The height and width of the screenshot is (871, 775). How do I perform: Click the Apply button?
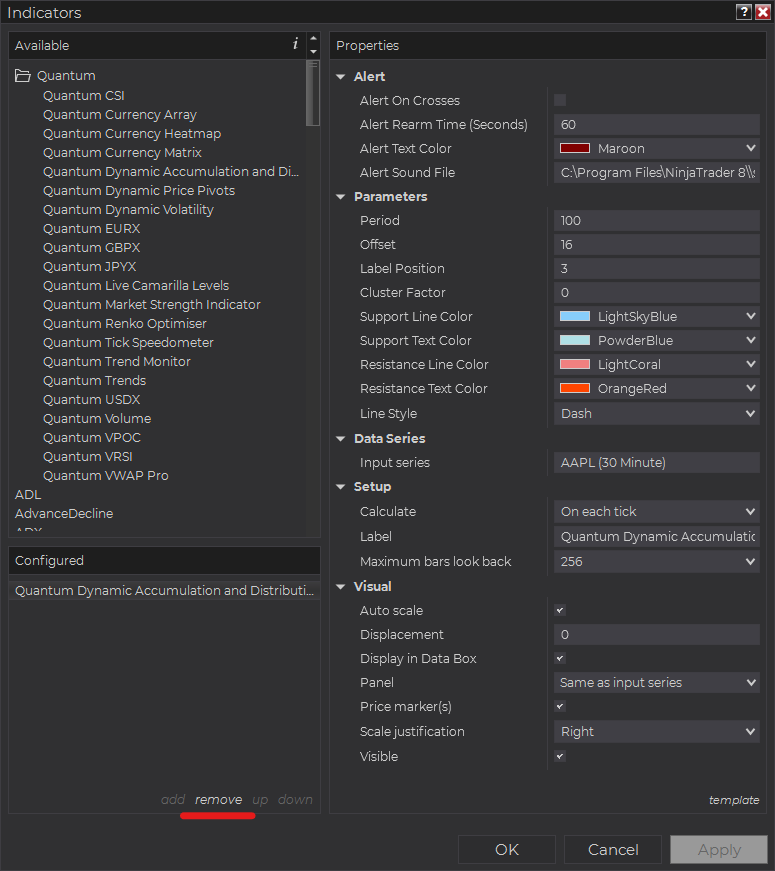pyautogui.click(x=719, y=849)
